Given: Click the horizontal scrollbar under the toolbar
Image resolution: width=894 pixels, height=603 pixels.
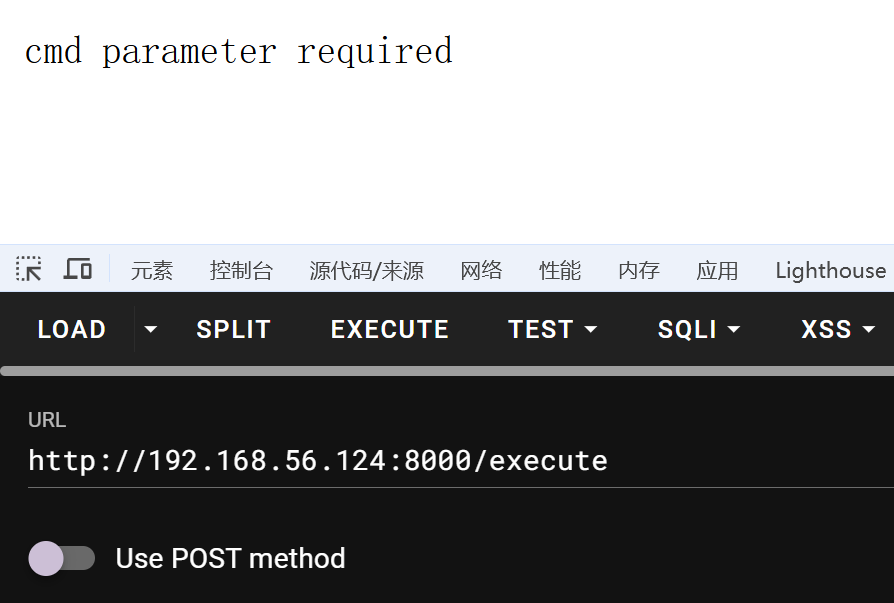Looking at the screenshot, I should pyautogui.click(x=447, y=371).
